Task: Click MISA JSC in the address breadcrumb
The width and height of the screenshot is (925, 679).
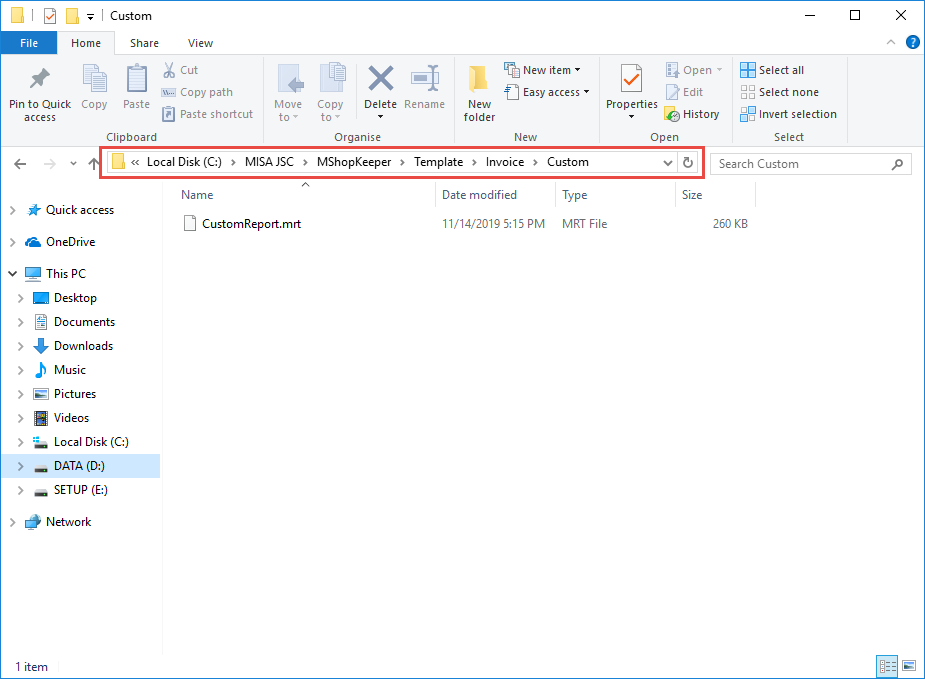Action: point(269,162)
